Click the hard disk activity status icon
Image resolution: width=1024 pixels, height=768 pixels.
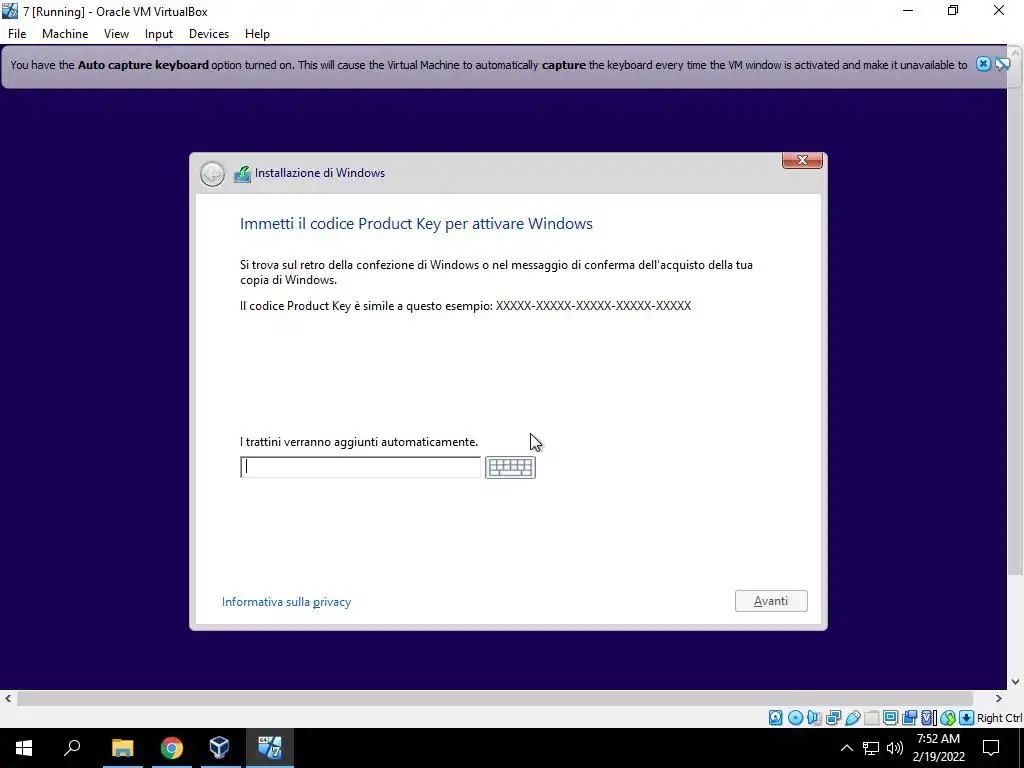775,718
